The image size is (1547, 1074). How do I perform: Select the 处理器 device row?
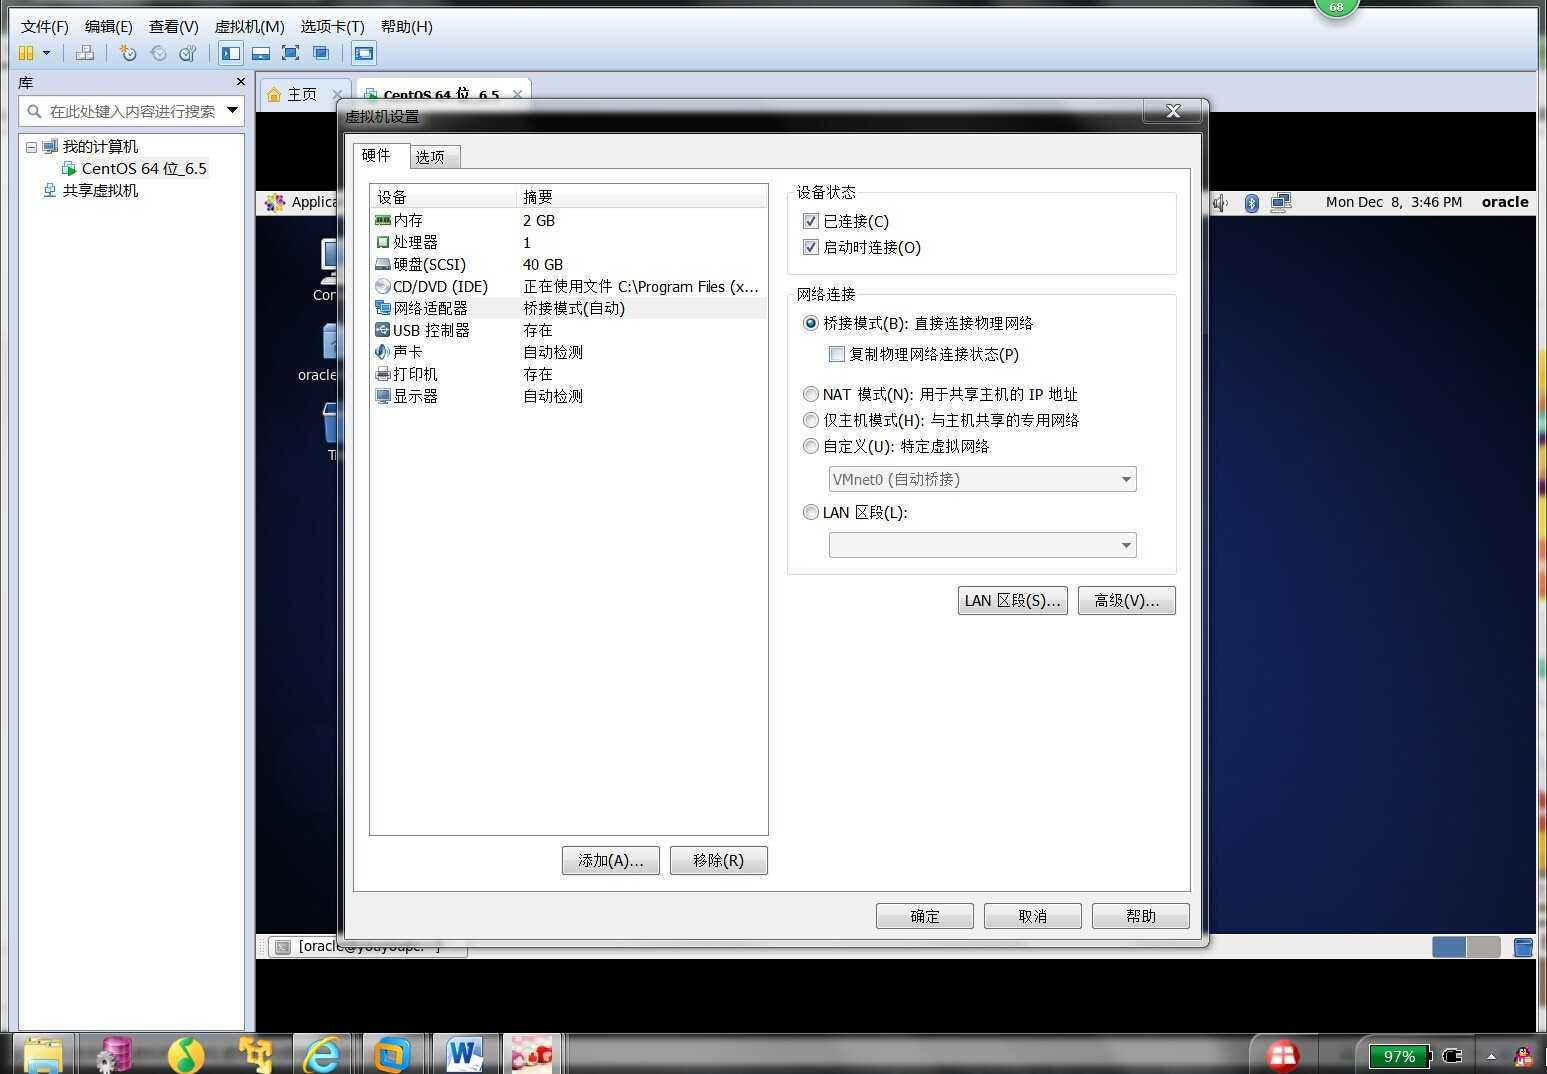click(x=568, y=242)
